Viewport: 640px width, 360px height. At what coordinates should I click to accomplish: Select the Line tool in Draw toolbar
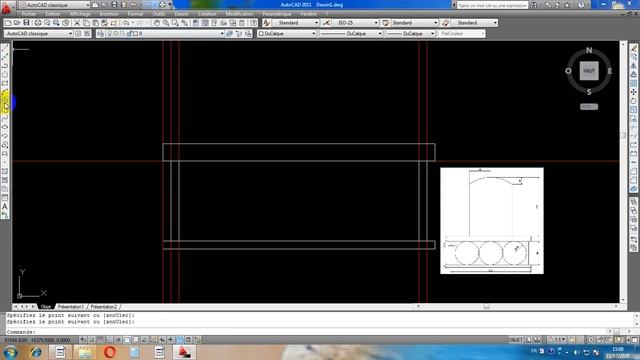[5, 48]
